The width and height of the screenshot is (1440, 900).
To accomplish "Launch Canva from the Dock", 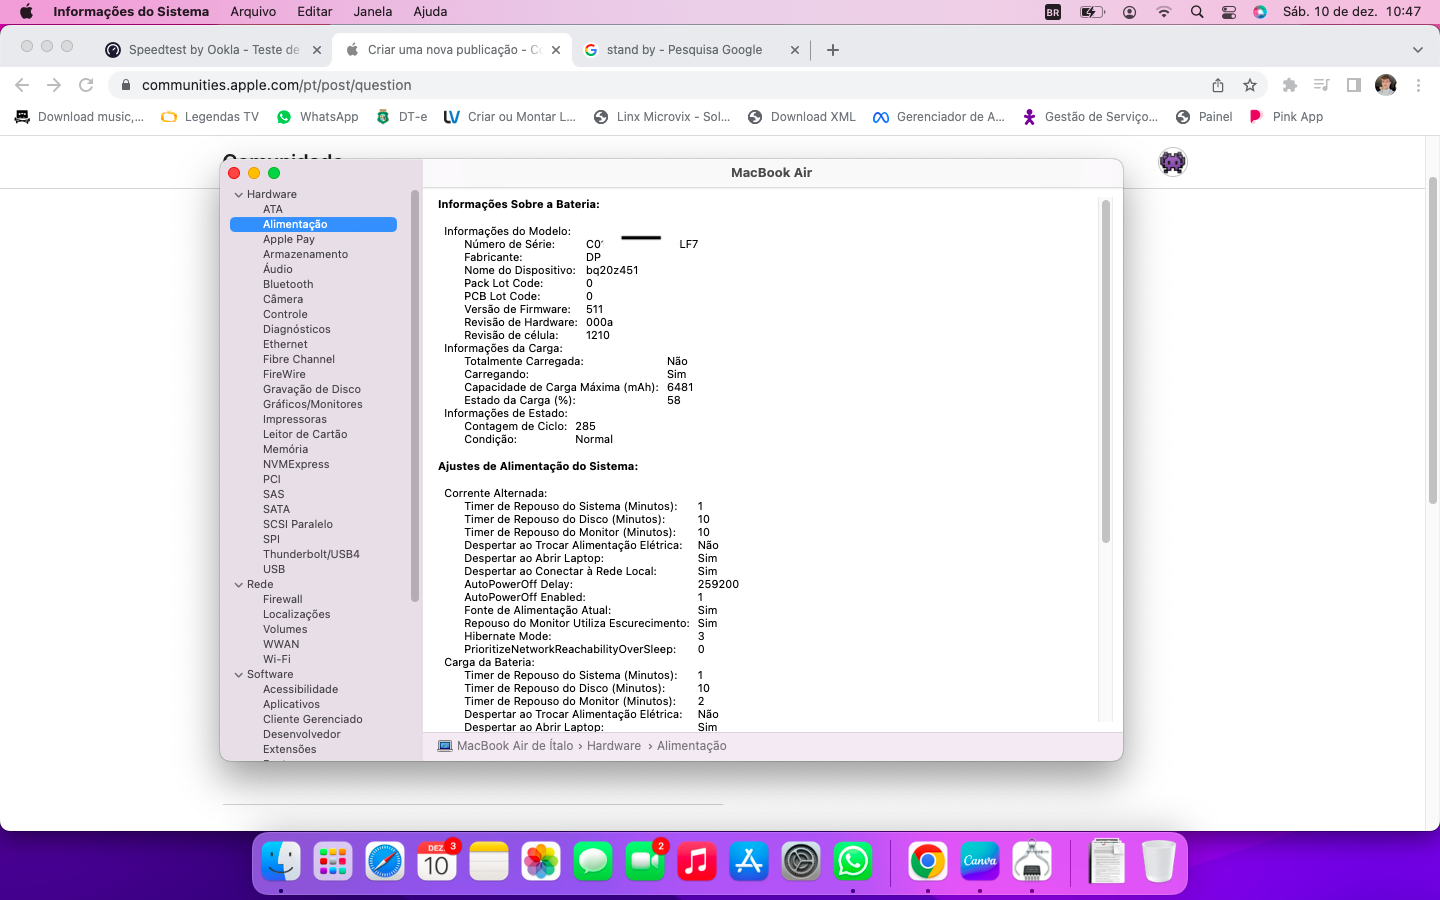I will 980,861.
